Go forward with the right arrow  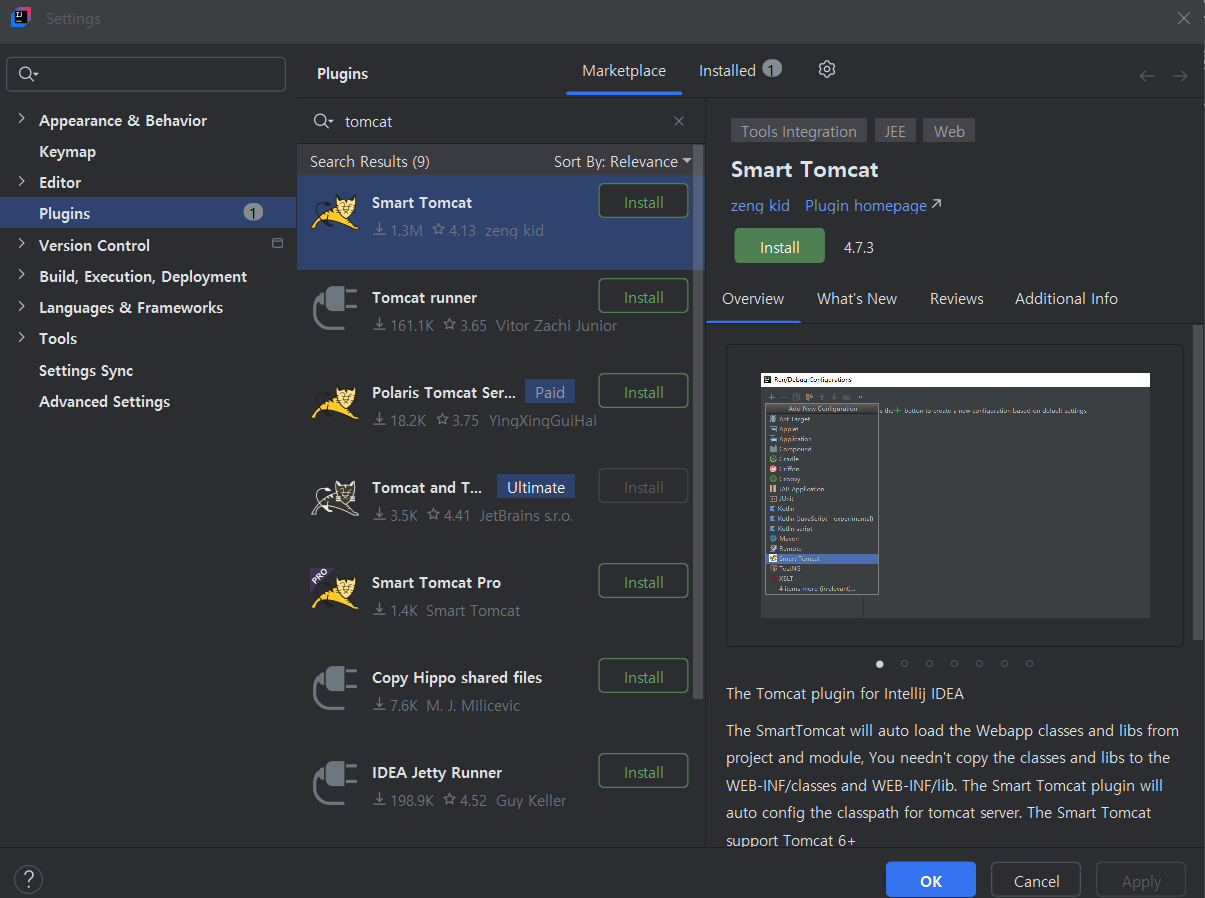click(x=1180, y=76)
